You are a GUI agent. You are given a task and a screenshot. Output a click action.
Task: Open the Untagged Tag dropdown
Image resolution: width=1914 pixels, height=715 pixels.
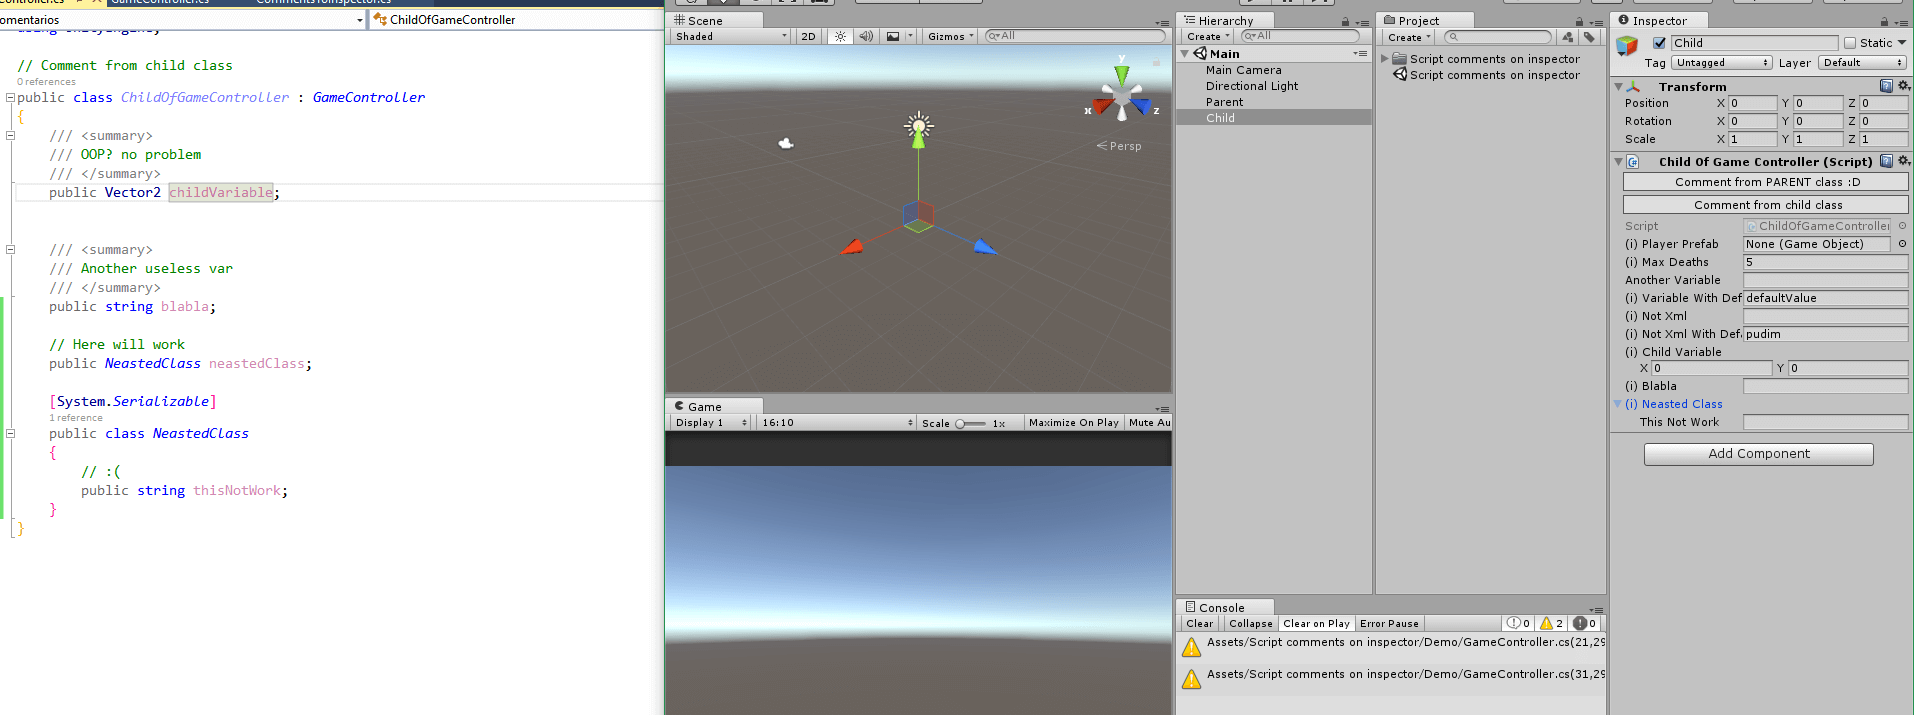pos(1722,63)
